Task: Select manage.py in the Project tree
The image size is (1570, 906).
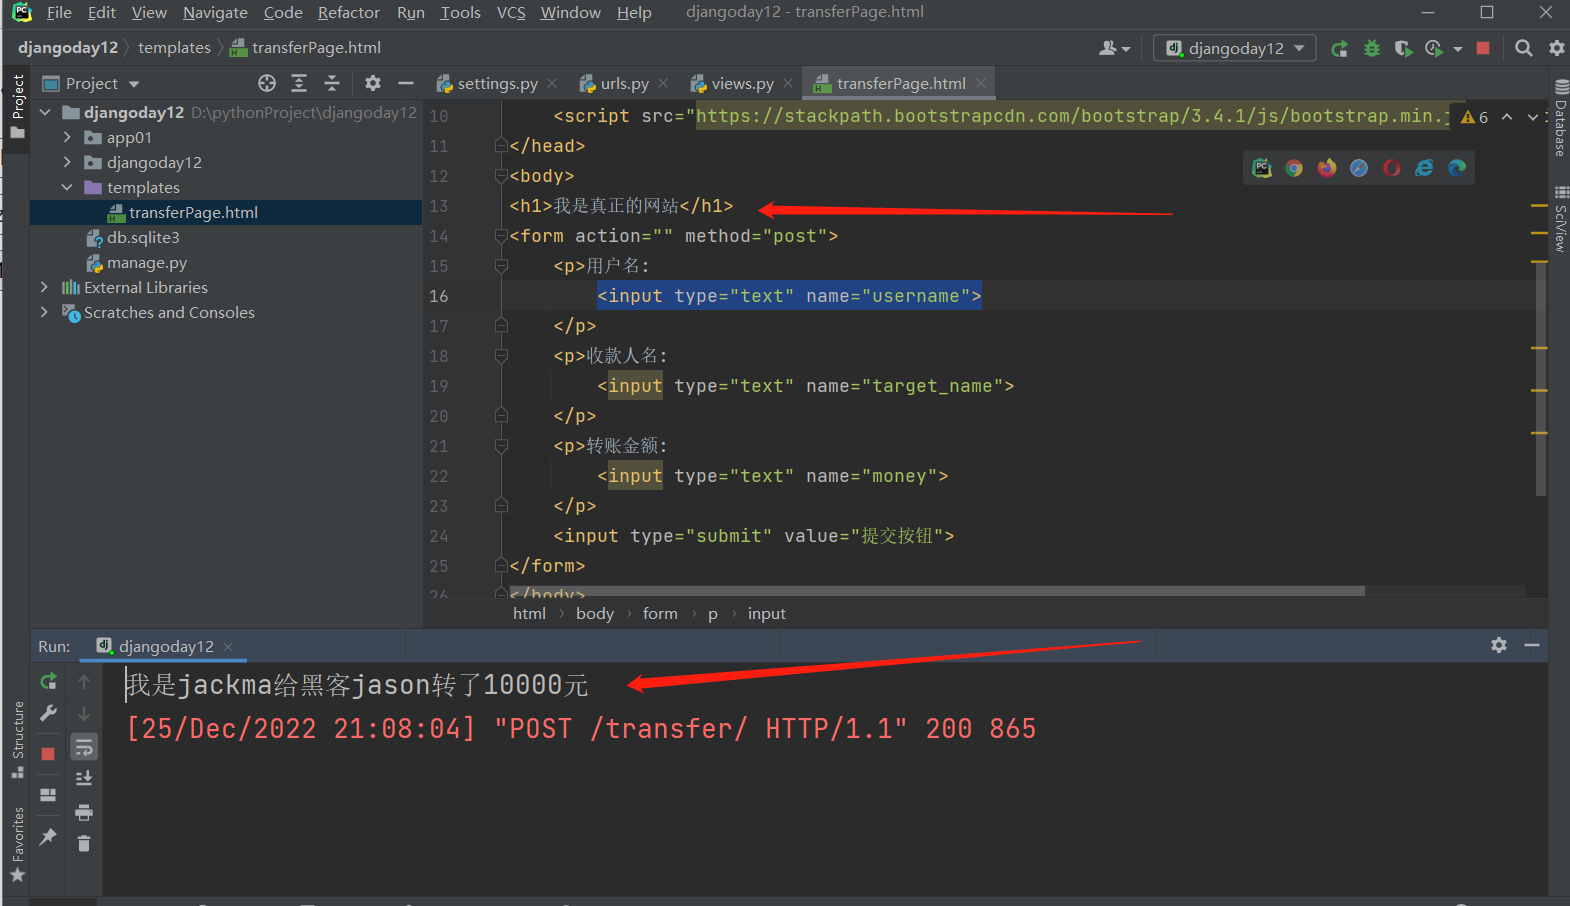Action: pyautogui.click(x=147, y=263)
